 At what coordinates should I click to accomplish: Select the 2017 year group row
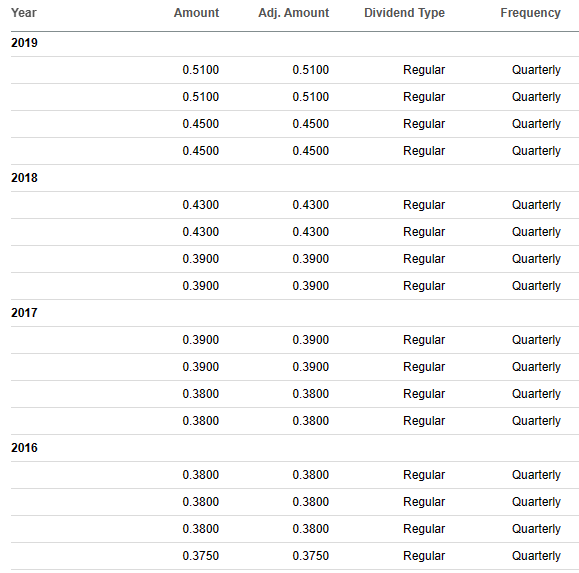pyautogui.click(x=295, y=313)
